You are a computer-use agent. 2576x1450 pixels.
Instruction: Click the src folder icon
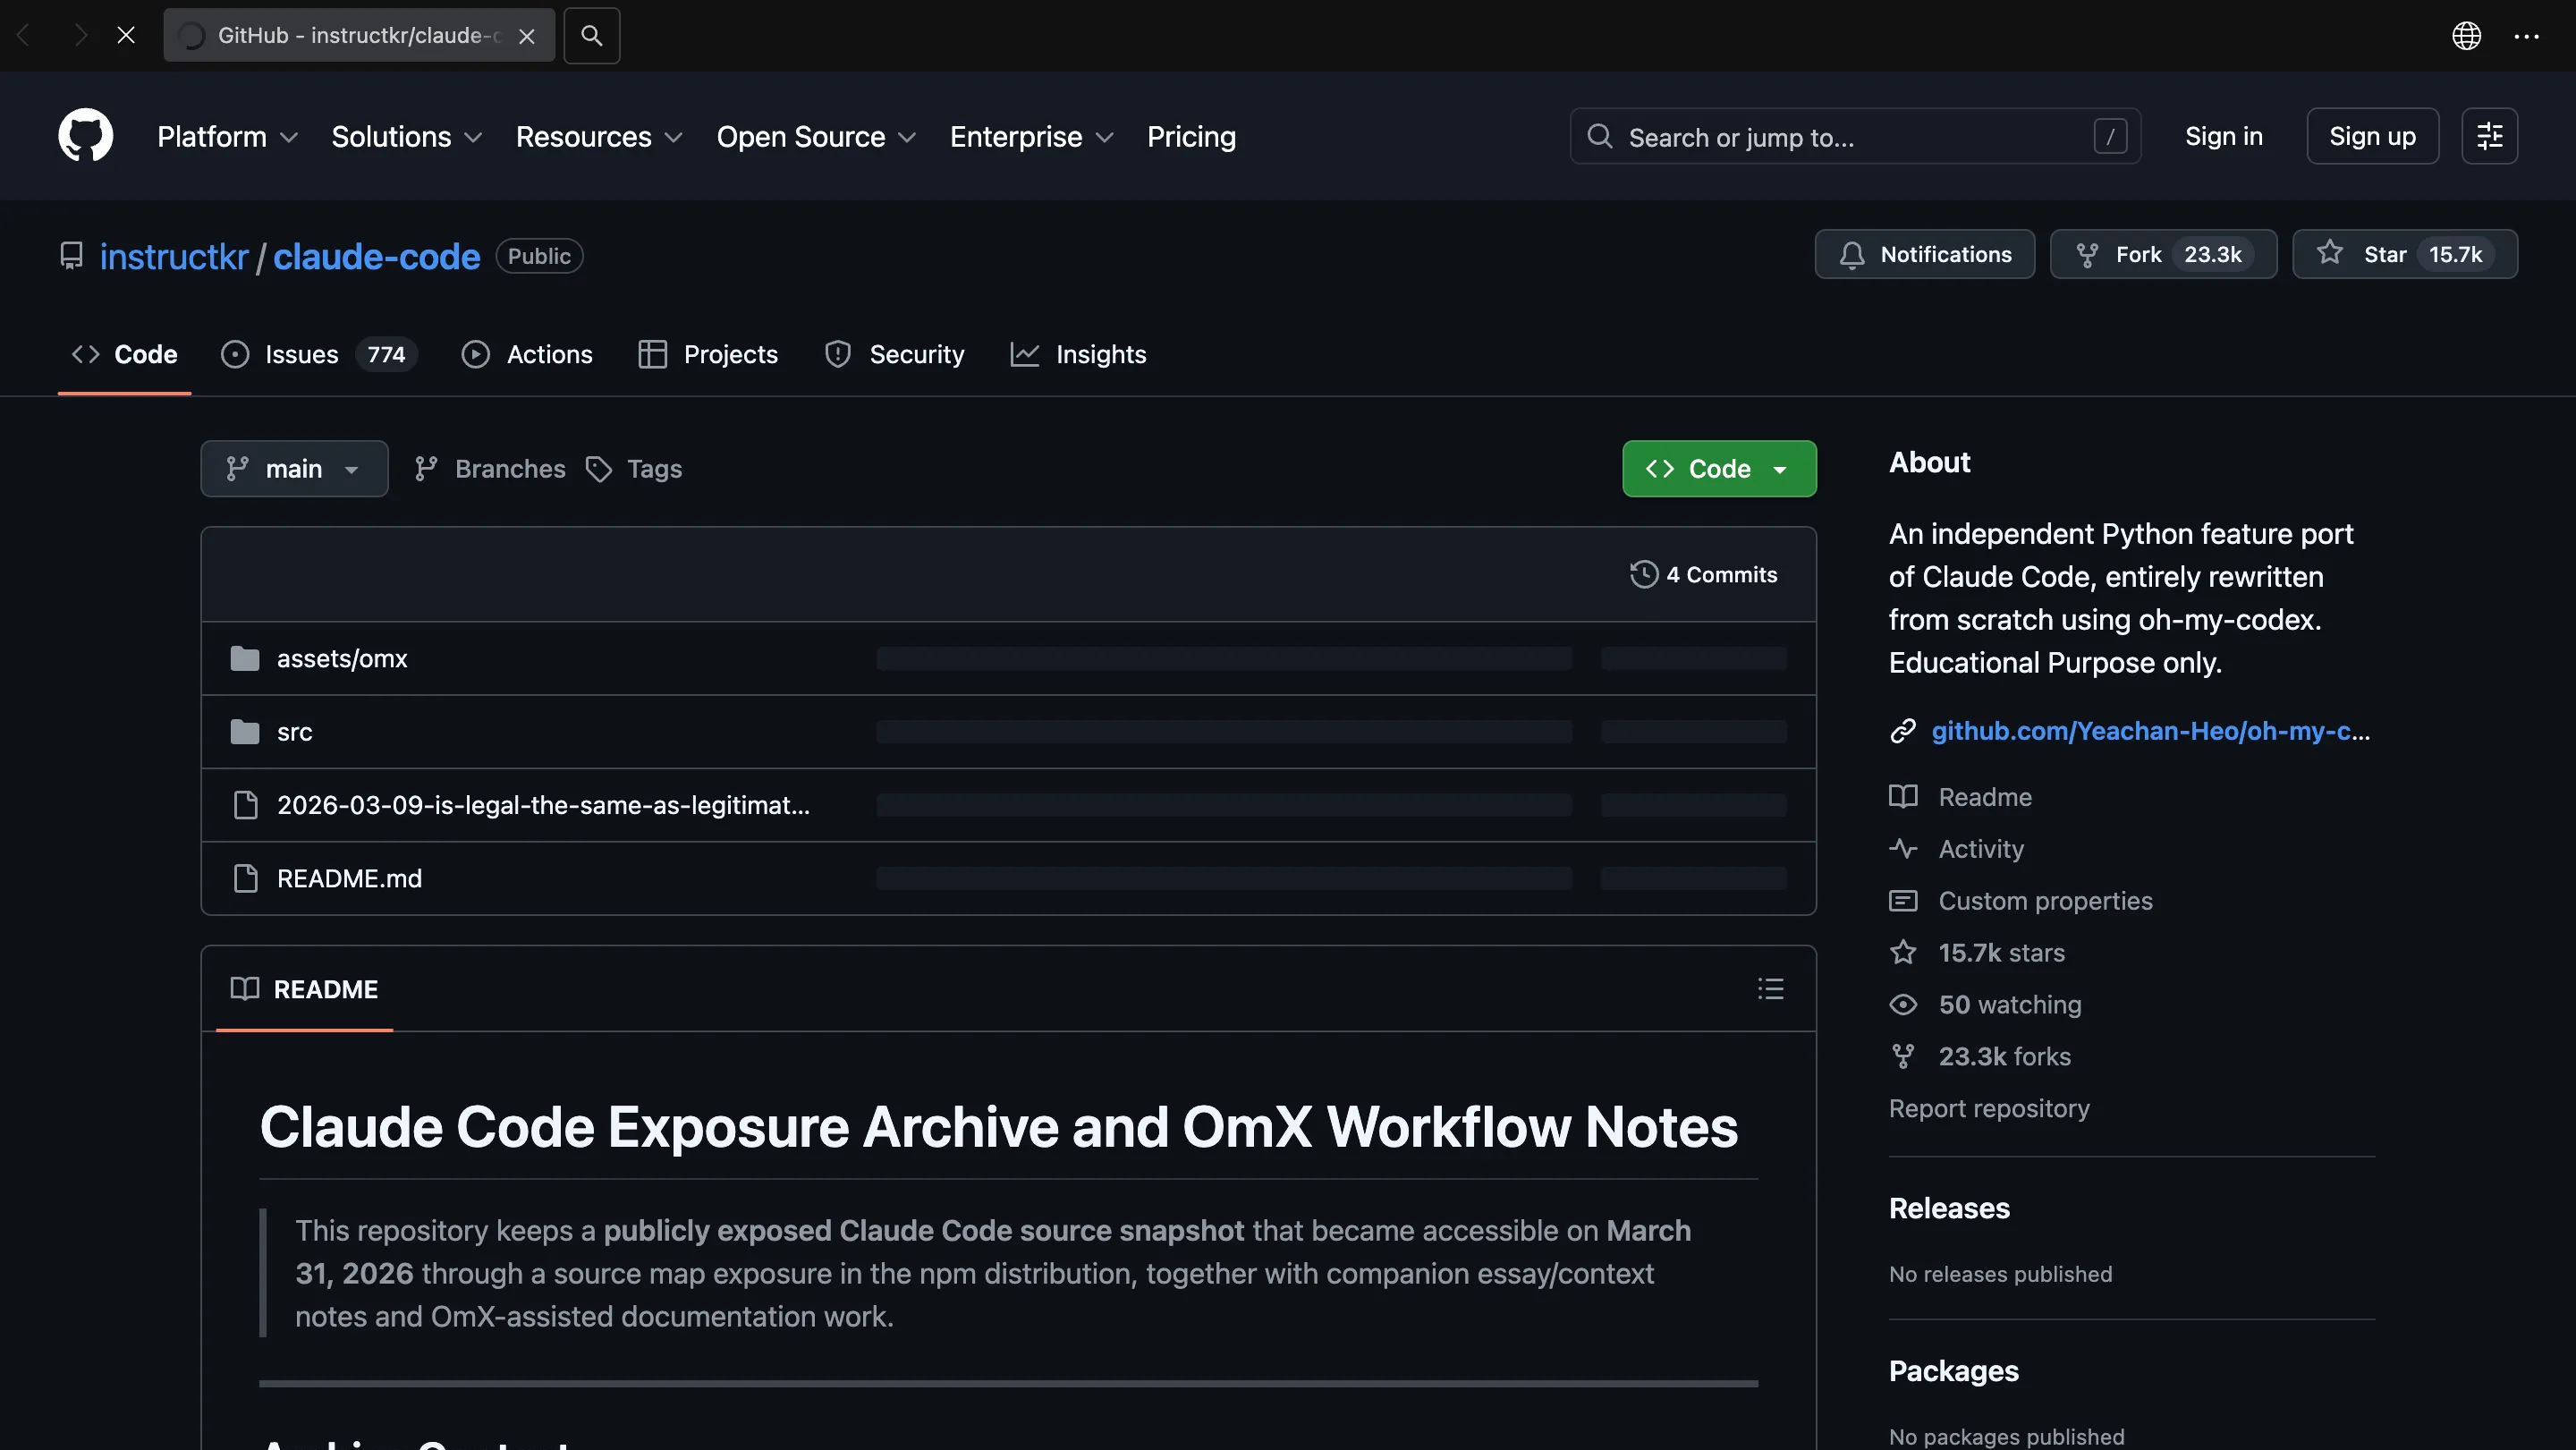point(245,732)
